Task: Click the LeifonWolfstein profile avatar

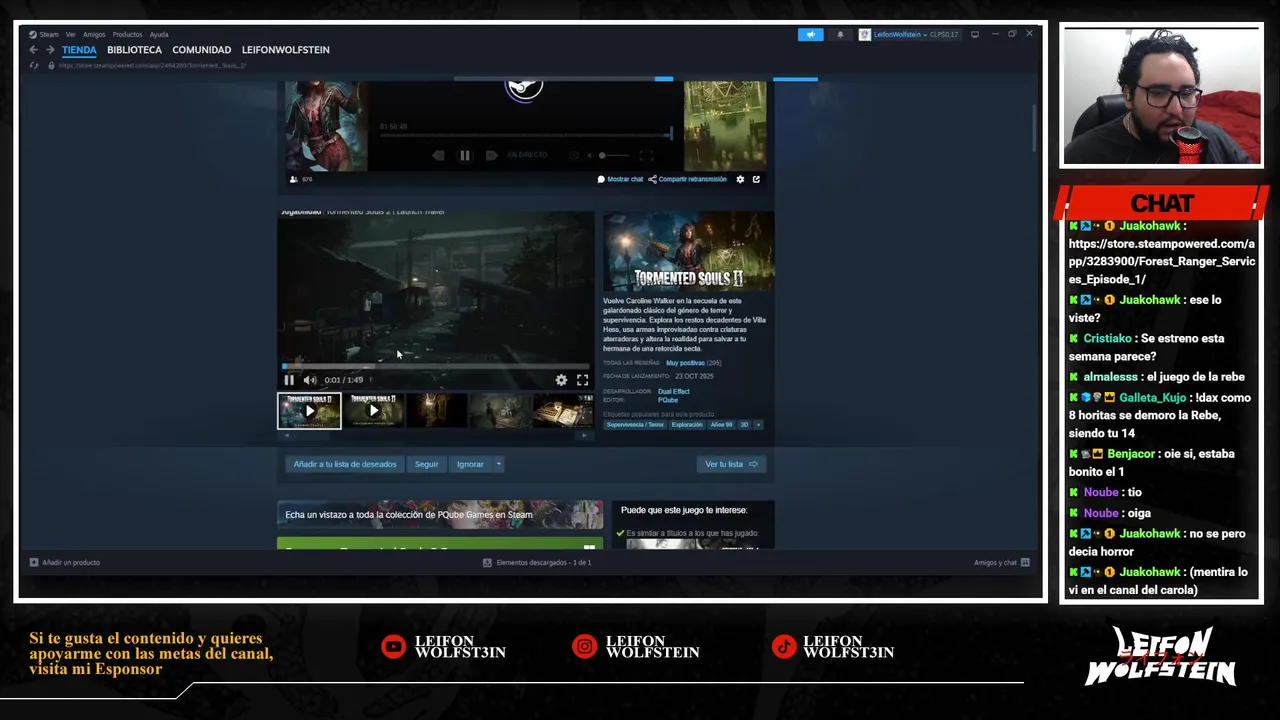Action: pyautogui.click(x=865, y=35)
